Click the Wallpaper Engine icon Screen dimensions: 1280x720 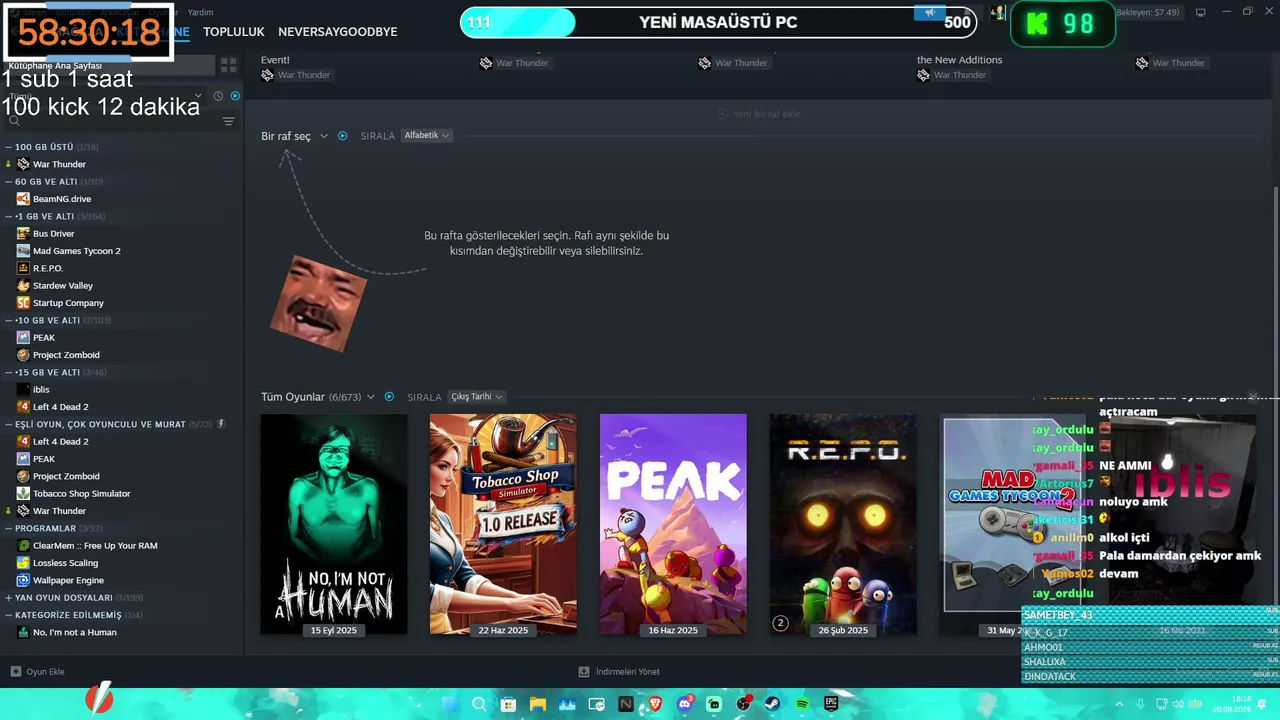click(x=23, y=580)
